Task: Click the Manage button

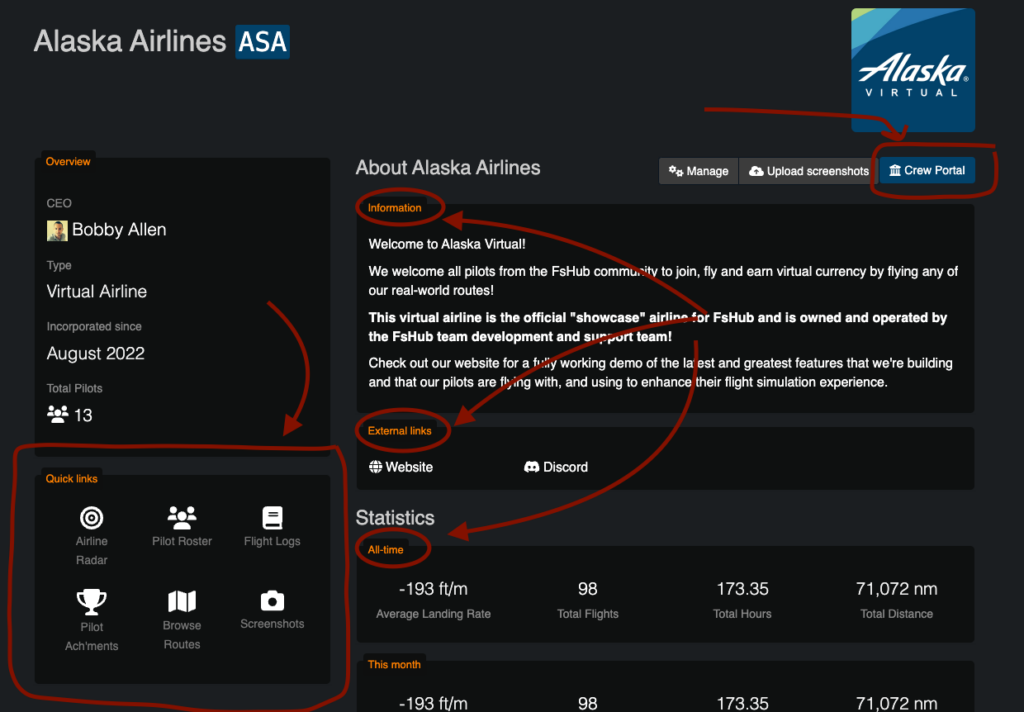Action: click(698, 171)
